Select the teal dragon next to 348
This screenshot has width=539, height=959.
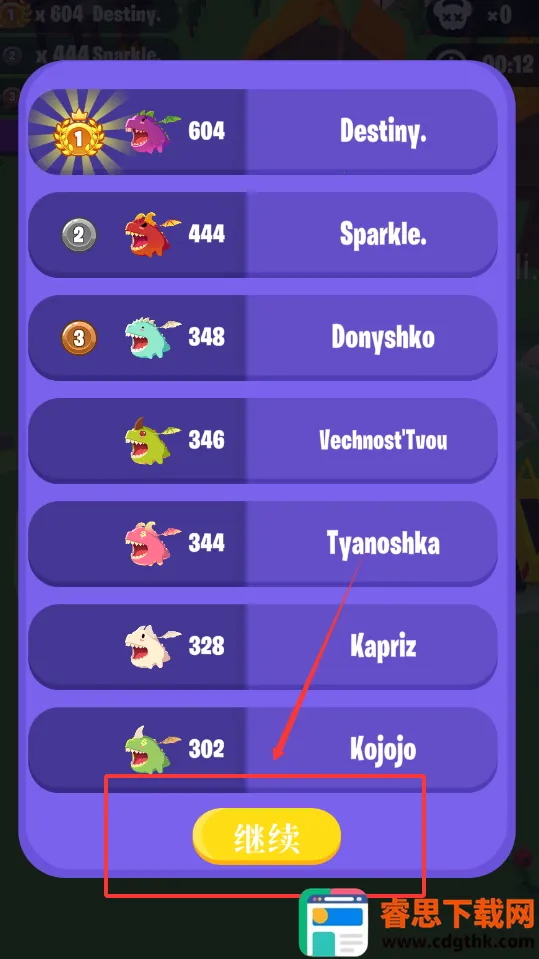point(152,337)
